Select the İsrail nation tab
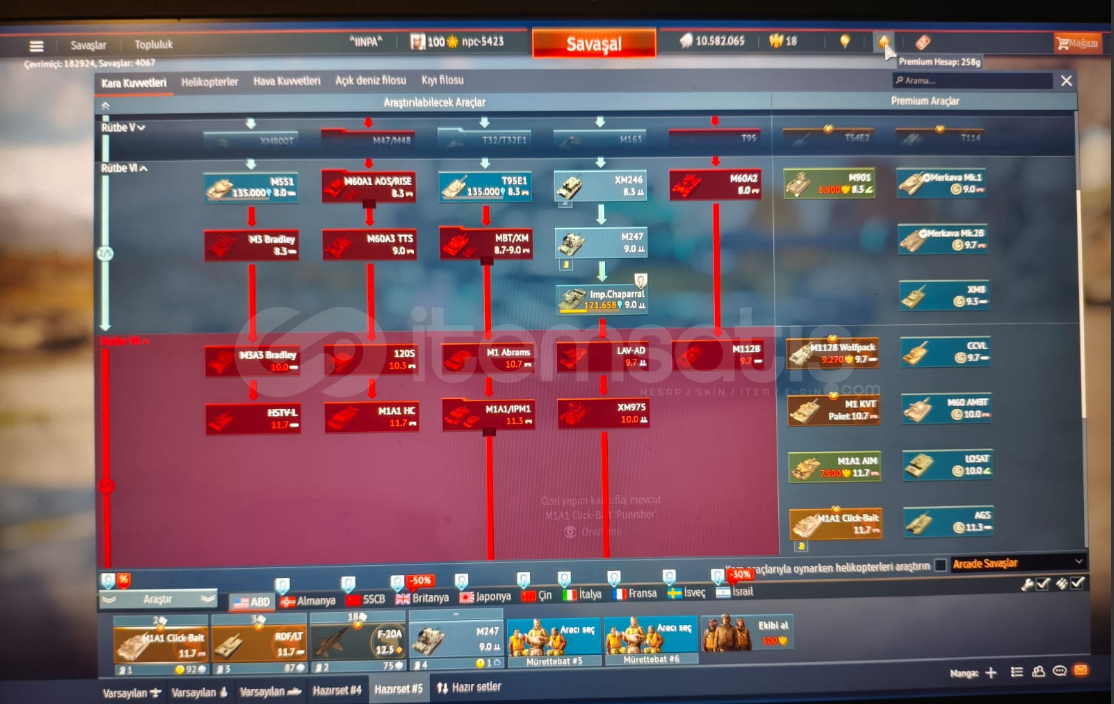 tap(735, 592)
